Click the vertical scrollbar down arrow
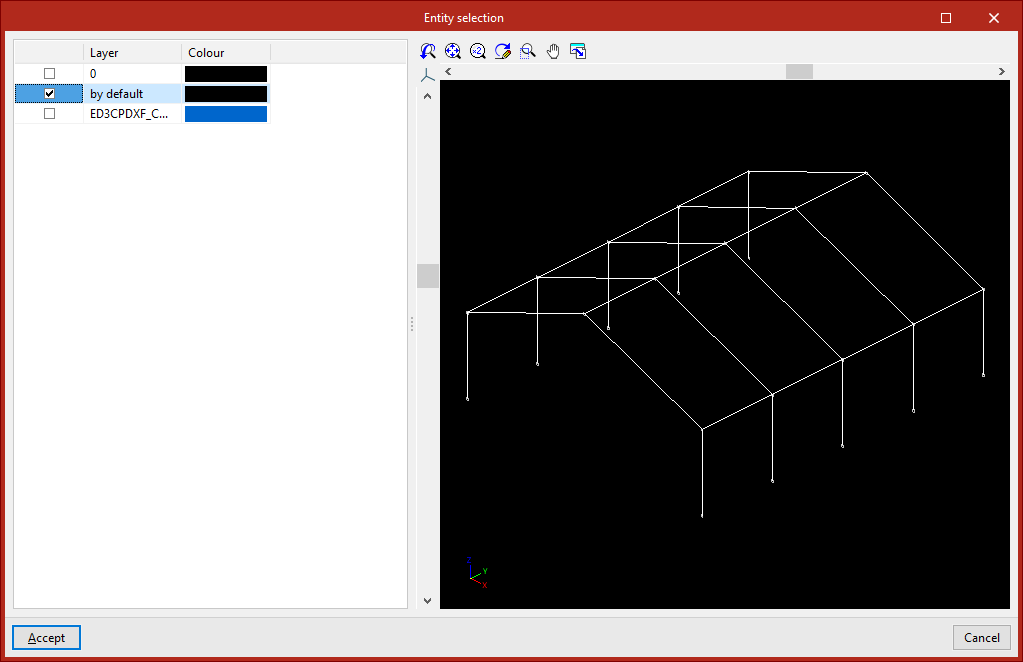1023x662 pixels. (427, 601)
